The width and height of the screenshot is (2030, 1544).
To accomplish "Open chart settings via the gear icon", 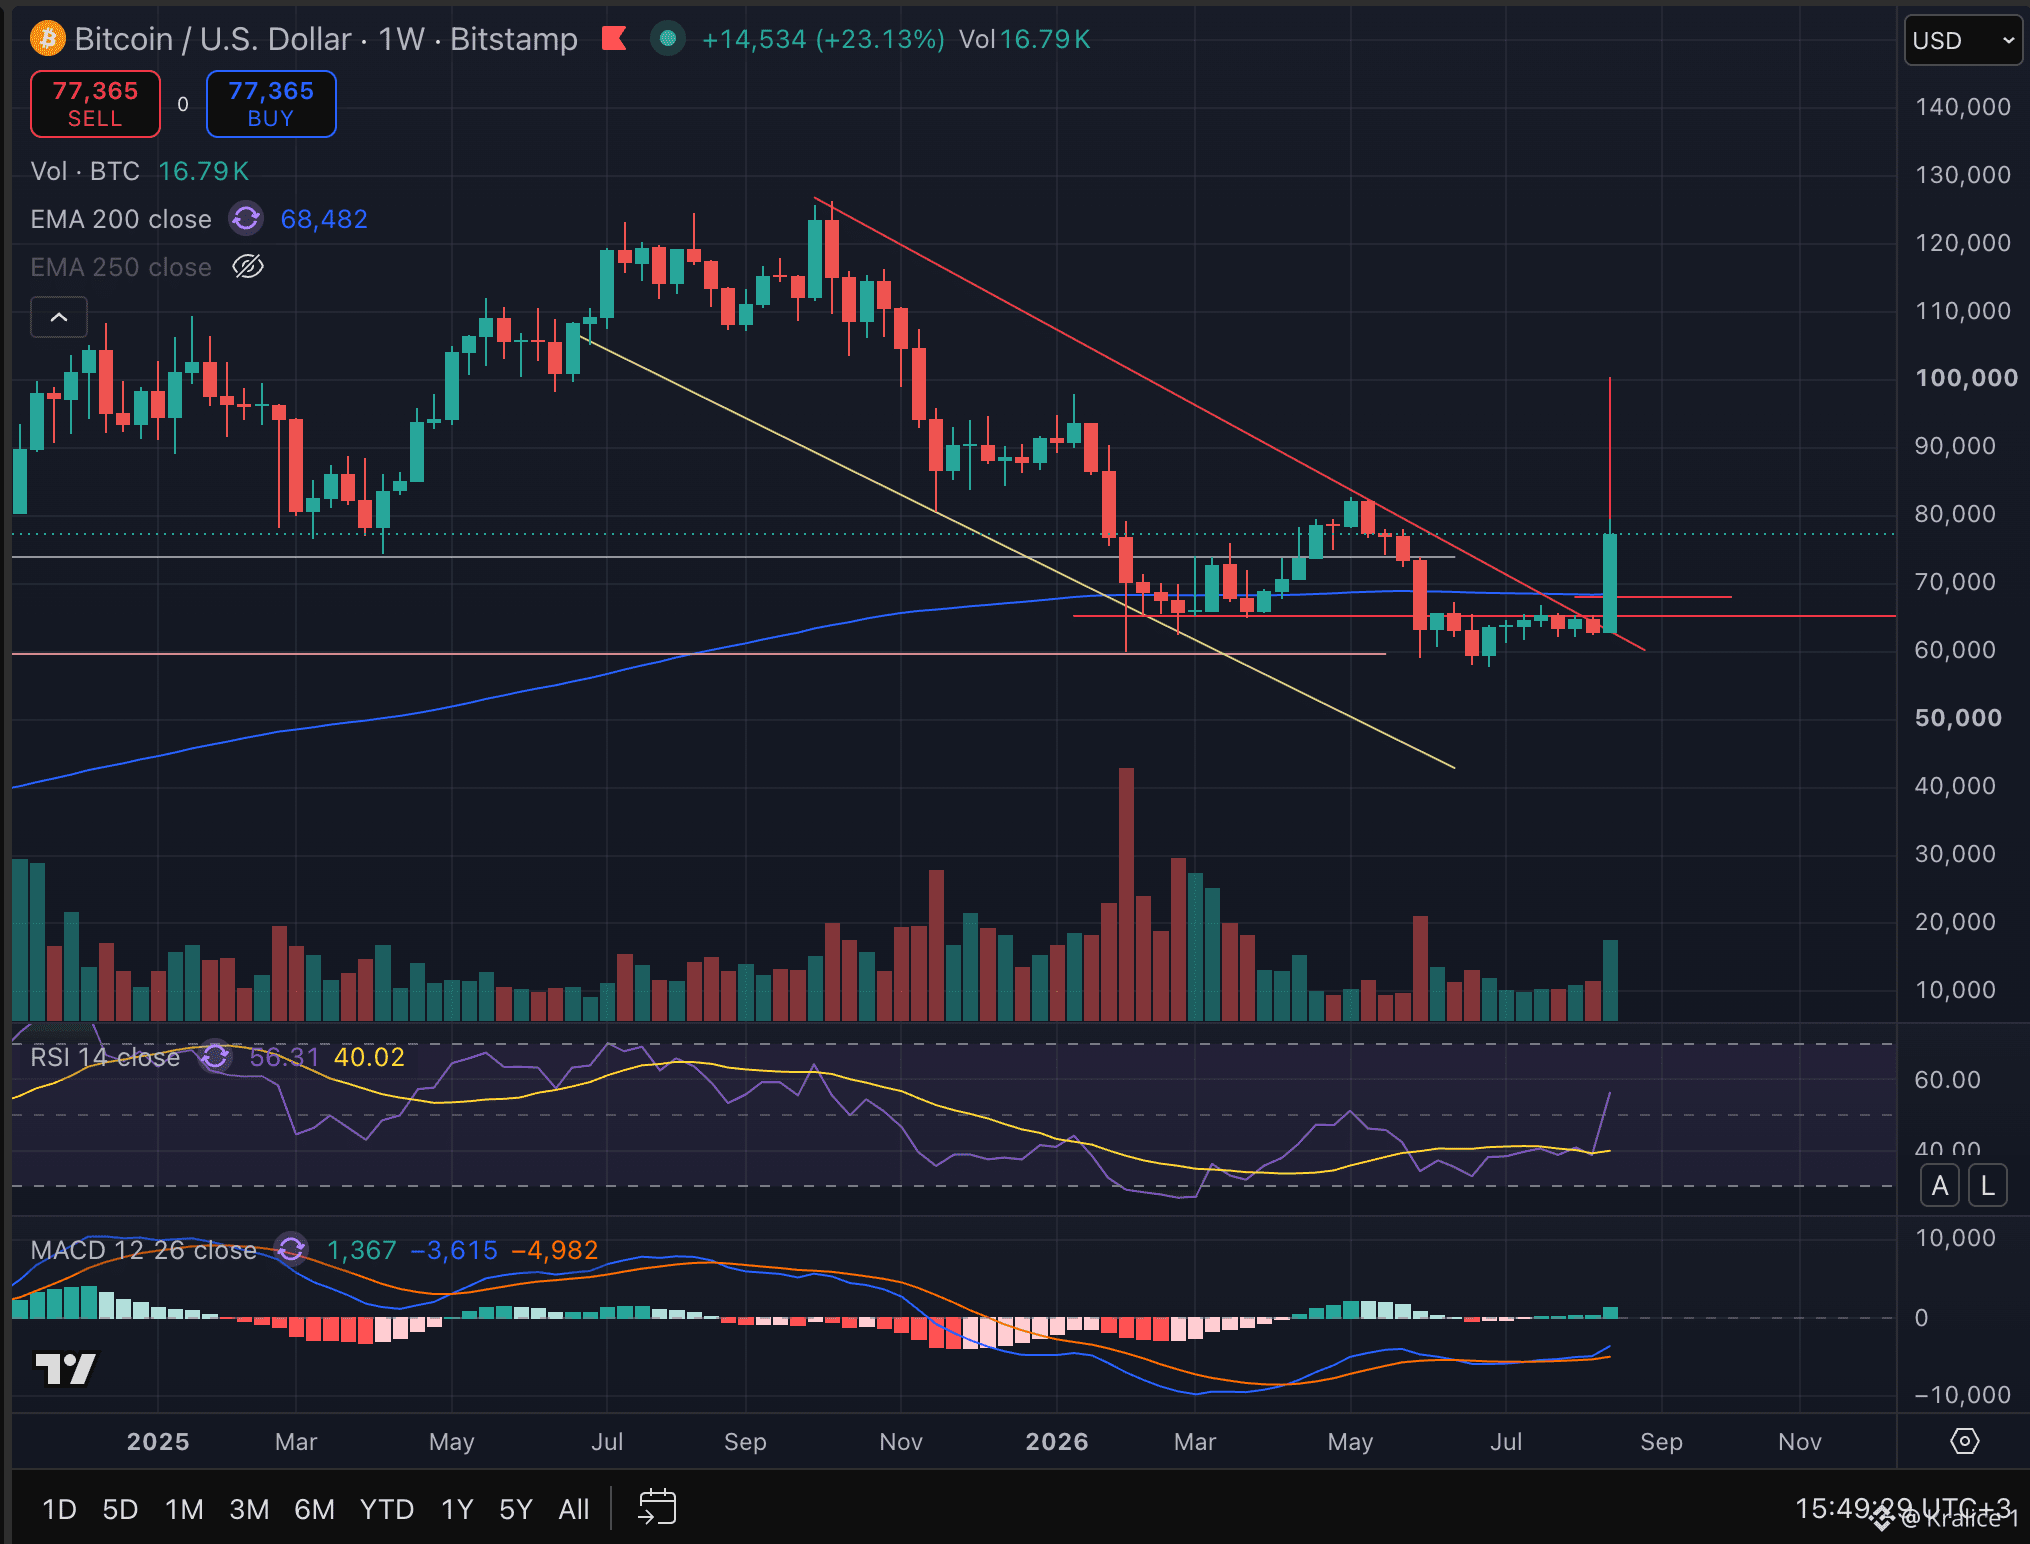I will [1964, 1441].
